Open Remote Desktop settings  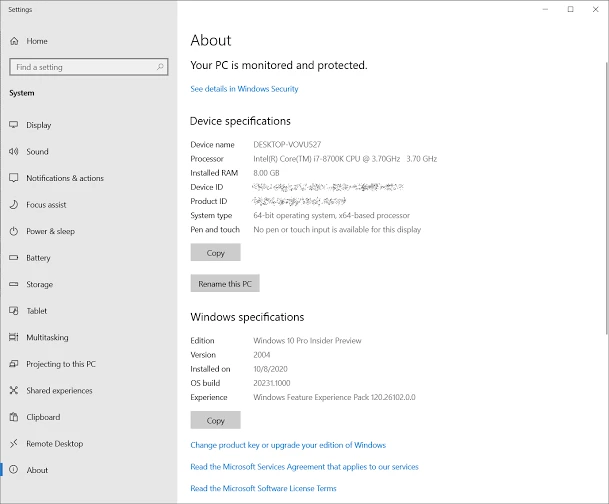point(89,443)
